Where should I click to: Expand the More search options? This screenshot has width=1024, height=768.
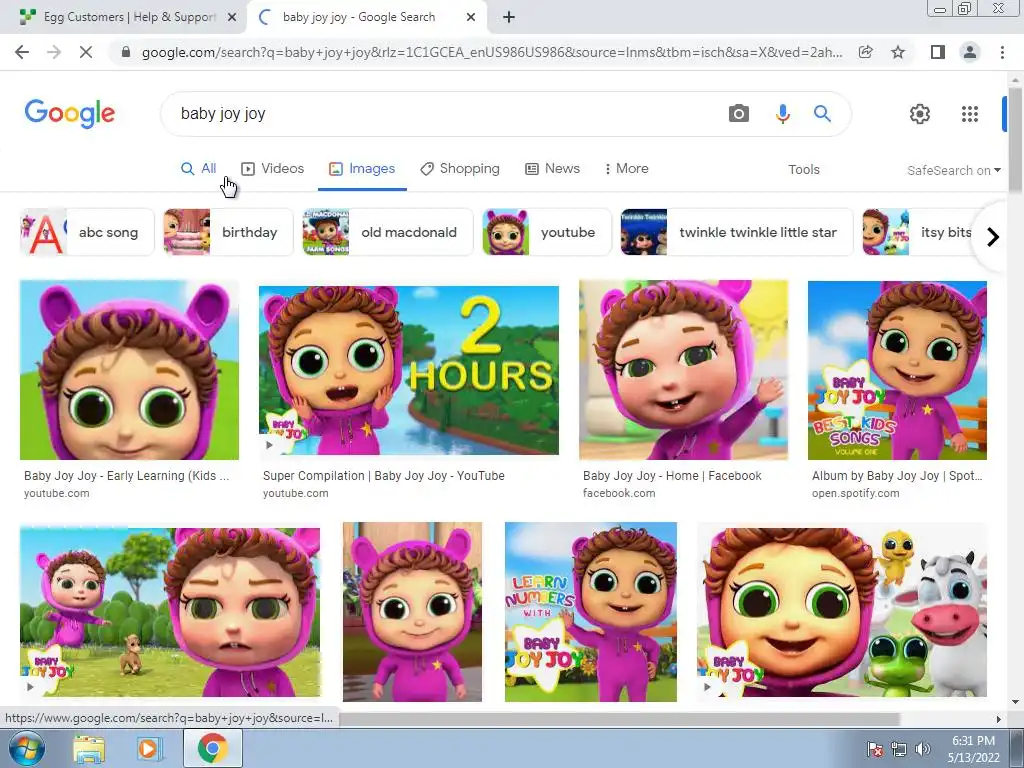click(626, 168)
